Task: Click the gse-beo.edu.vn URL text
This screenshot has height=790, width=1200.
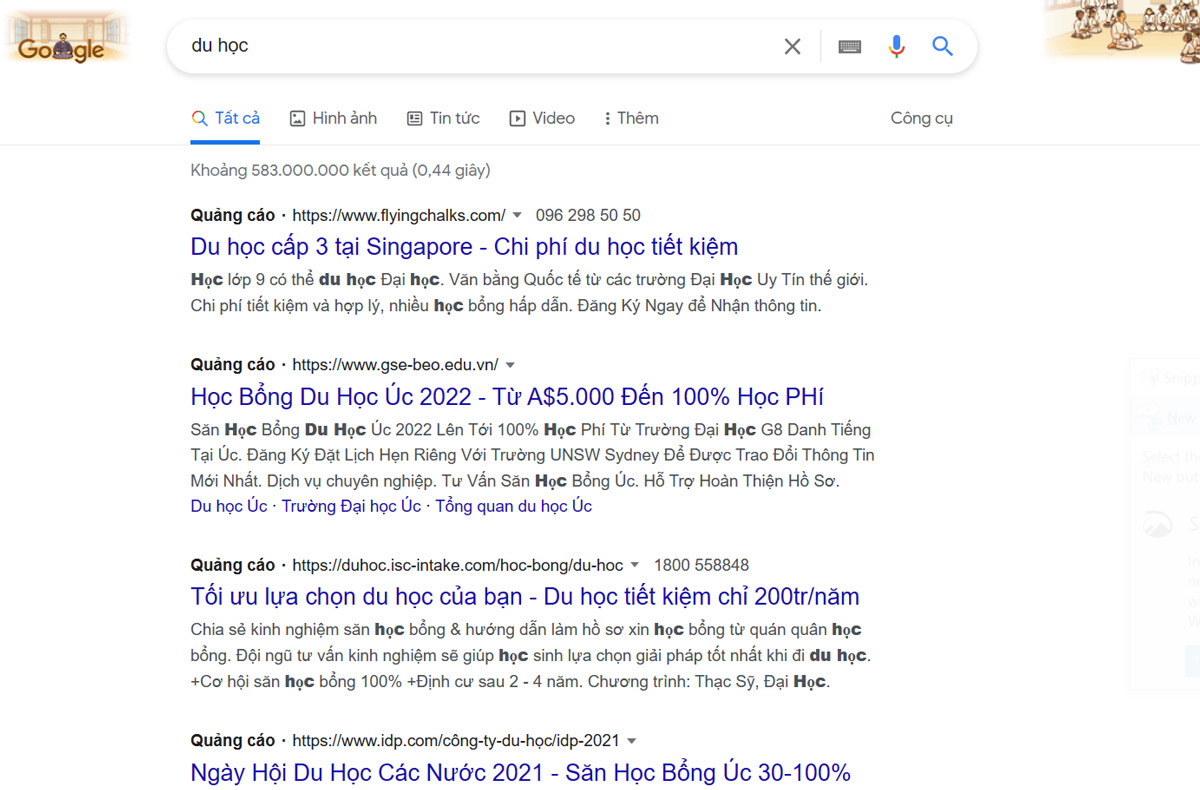Action: (395, 365)
